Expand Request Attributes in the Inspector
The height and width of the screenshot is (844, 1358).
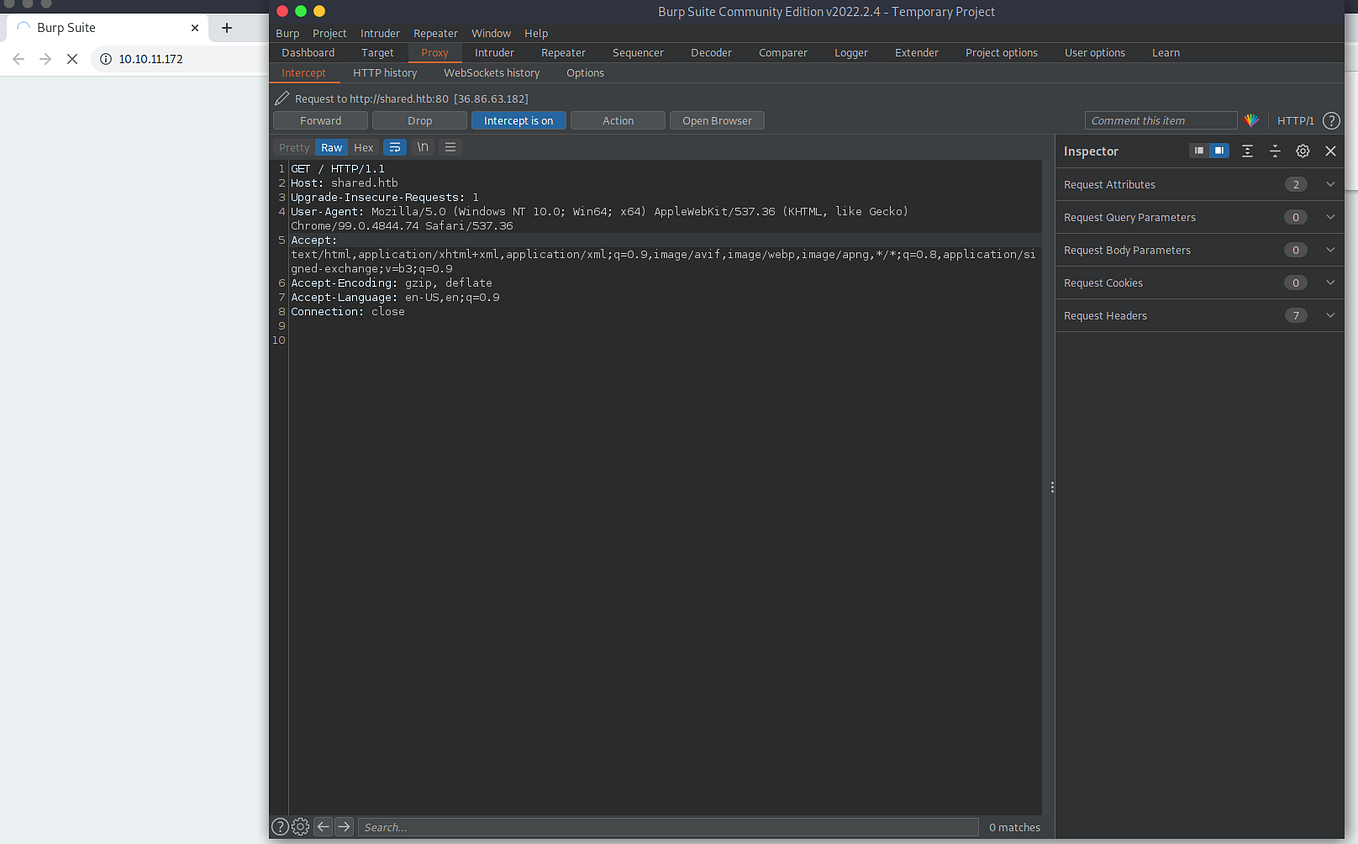(x=1330, y=184)
